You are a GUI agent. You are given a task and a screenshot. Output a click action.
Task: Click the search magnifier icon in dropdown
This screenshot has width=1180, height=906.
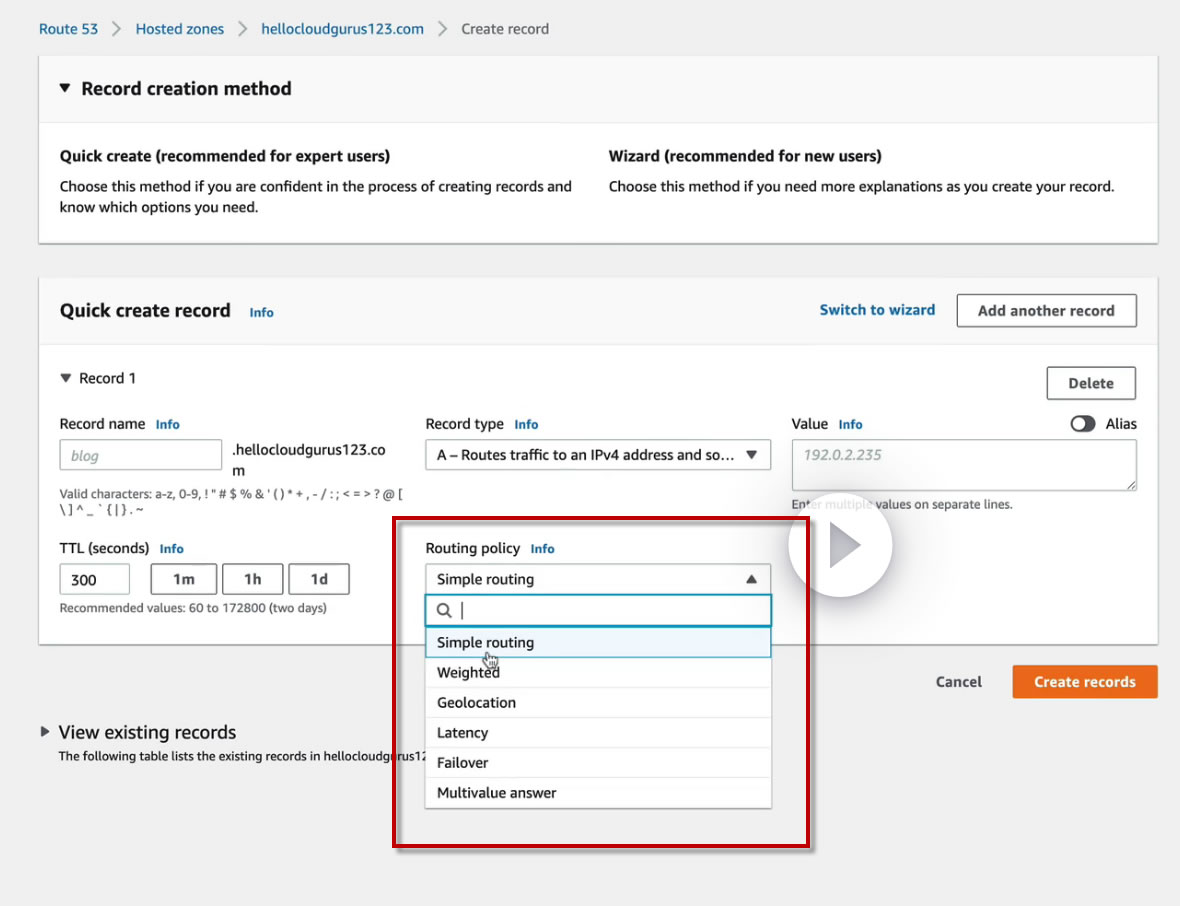[x=445, y=611]
